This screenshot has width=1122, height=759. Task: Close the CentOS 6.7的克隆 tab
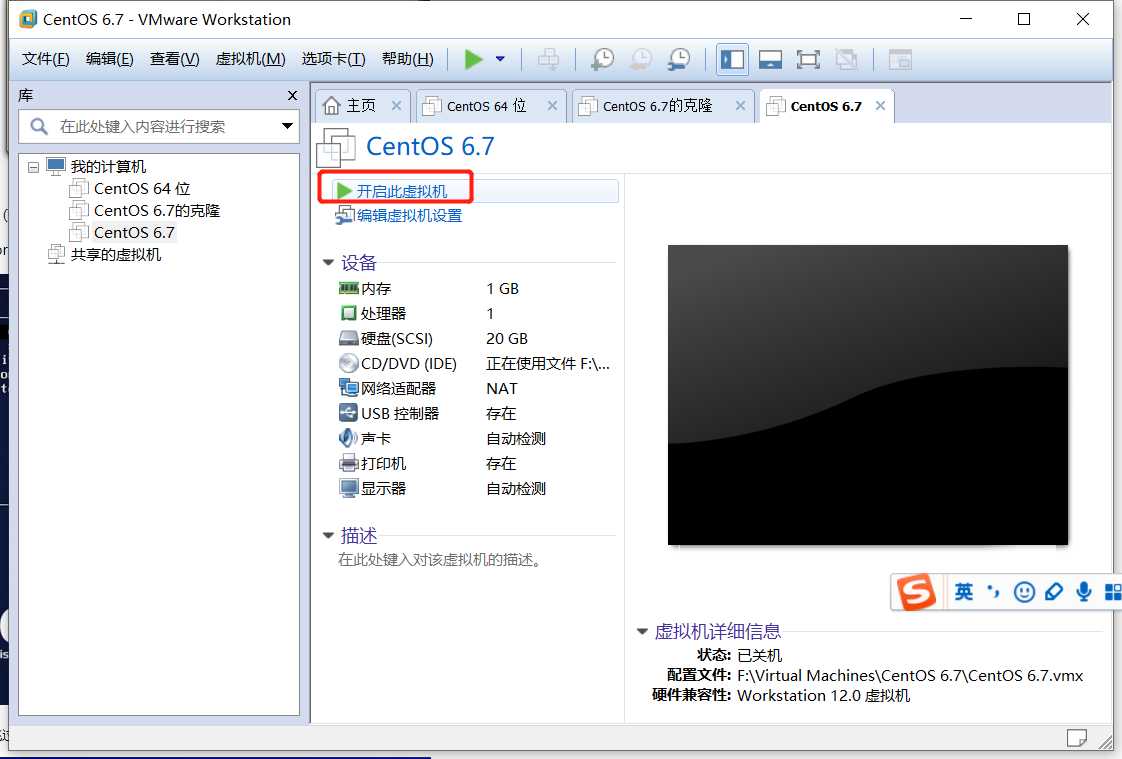point(741,106)
